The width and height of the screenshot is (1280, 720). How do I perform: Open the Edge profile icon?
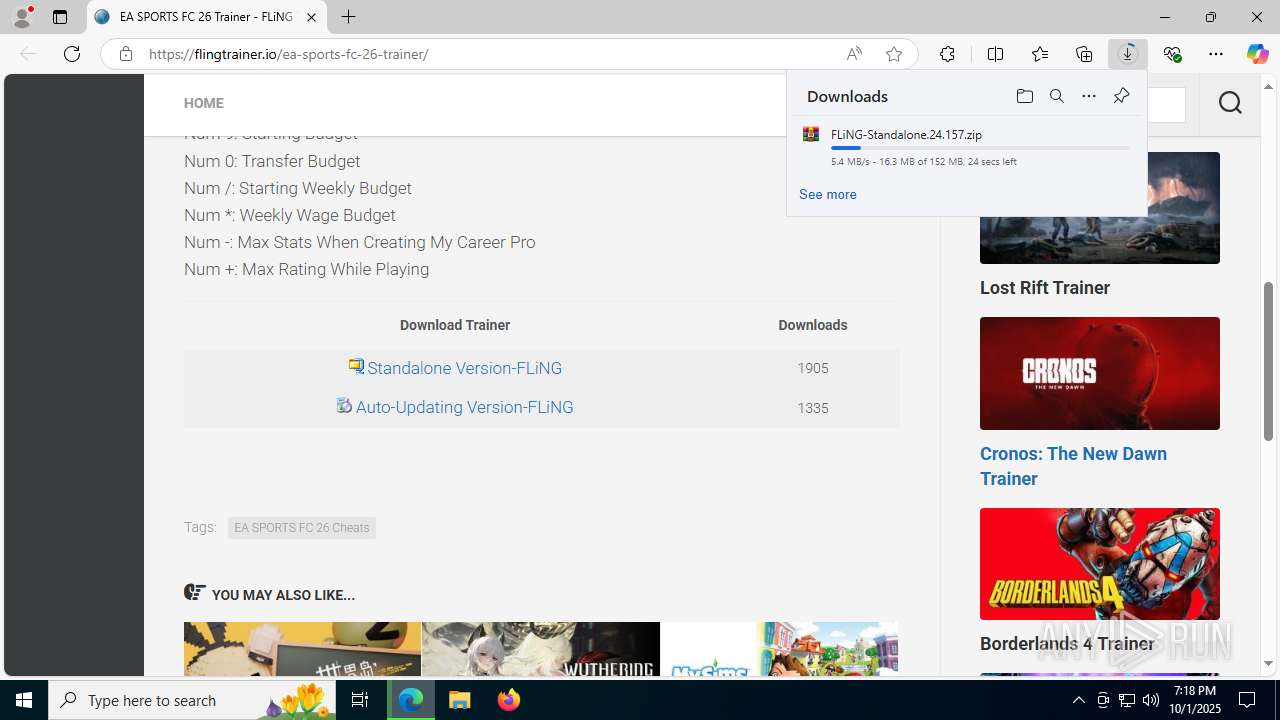pyautogui.click(x=22, y=17)
